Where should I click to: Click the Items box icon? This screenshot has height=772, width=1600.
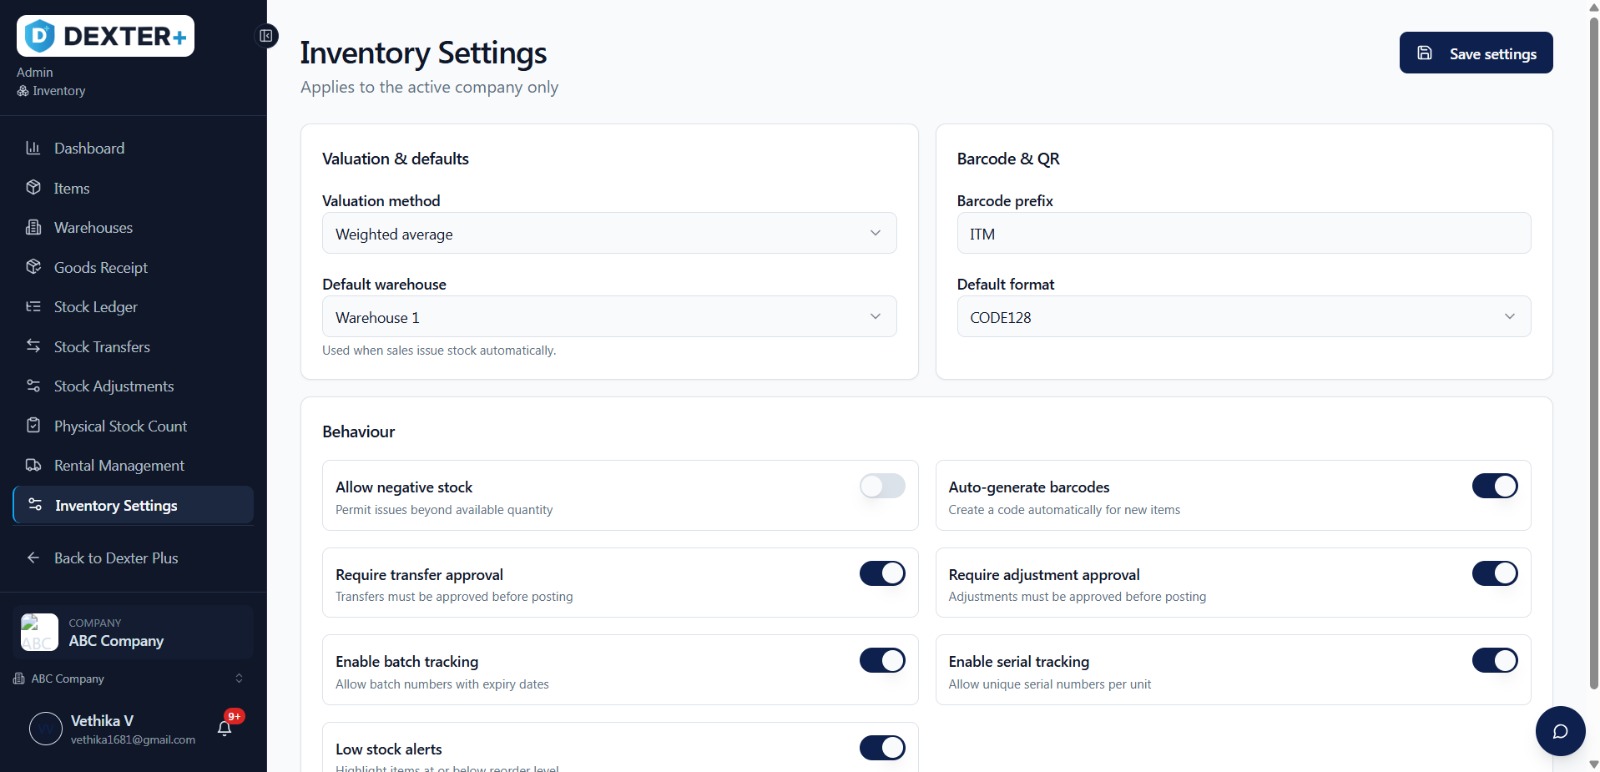click(33, 188)
